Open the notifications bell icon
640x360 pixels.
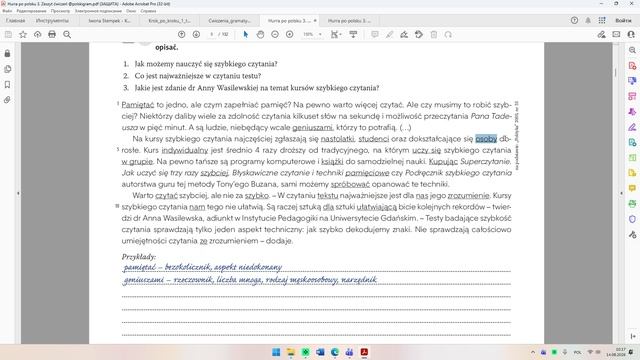(x=588, y=20)
